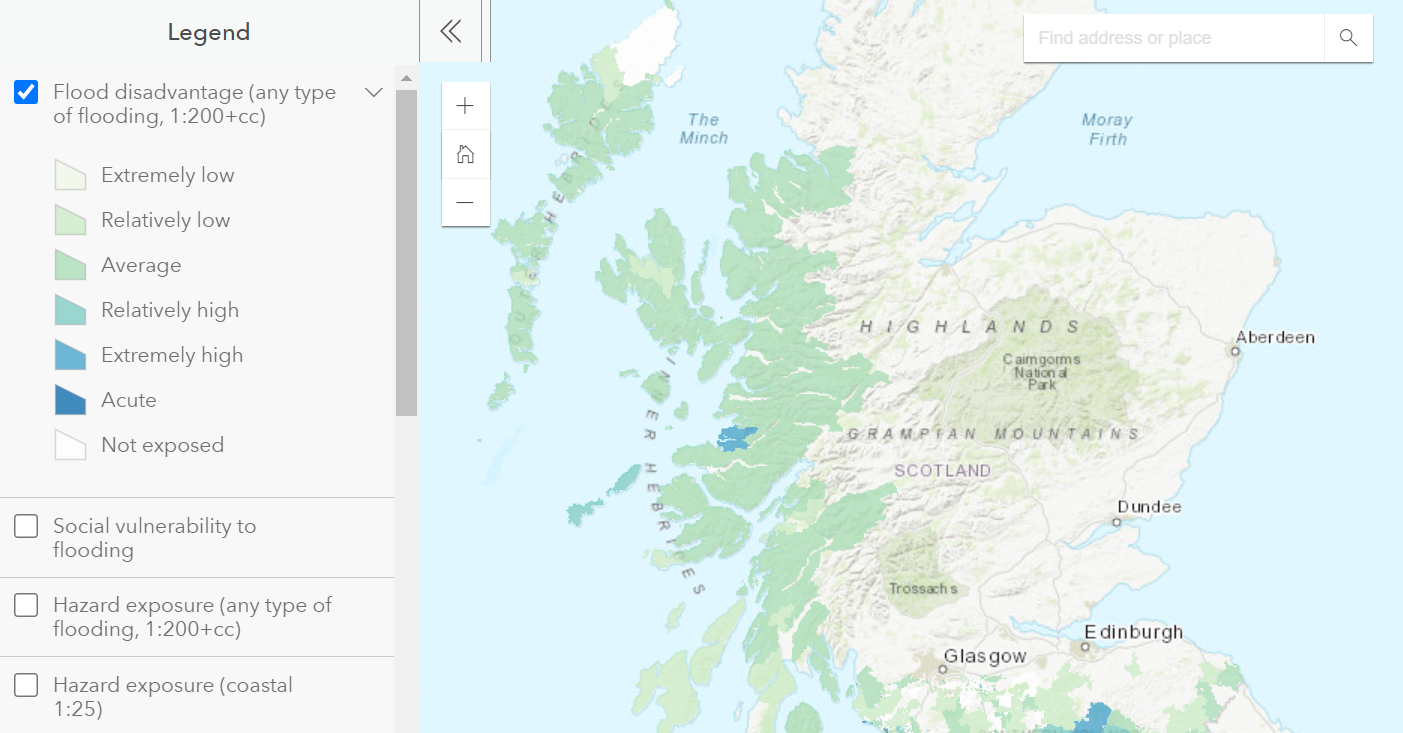Click the legend panel scrollbar thumb
The image size is (1403, 733).
pyautogui.click(x=406, y=252)
